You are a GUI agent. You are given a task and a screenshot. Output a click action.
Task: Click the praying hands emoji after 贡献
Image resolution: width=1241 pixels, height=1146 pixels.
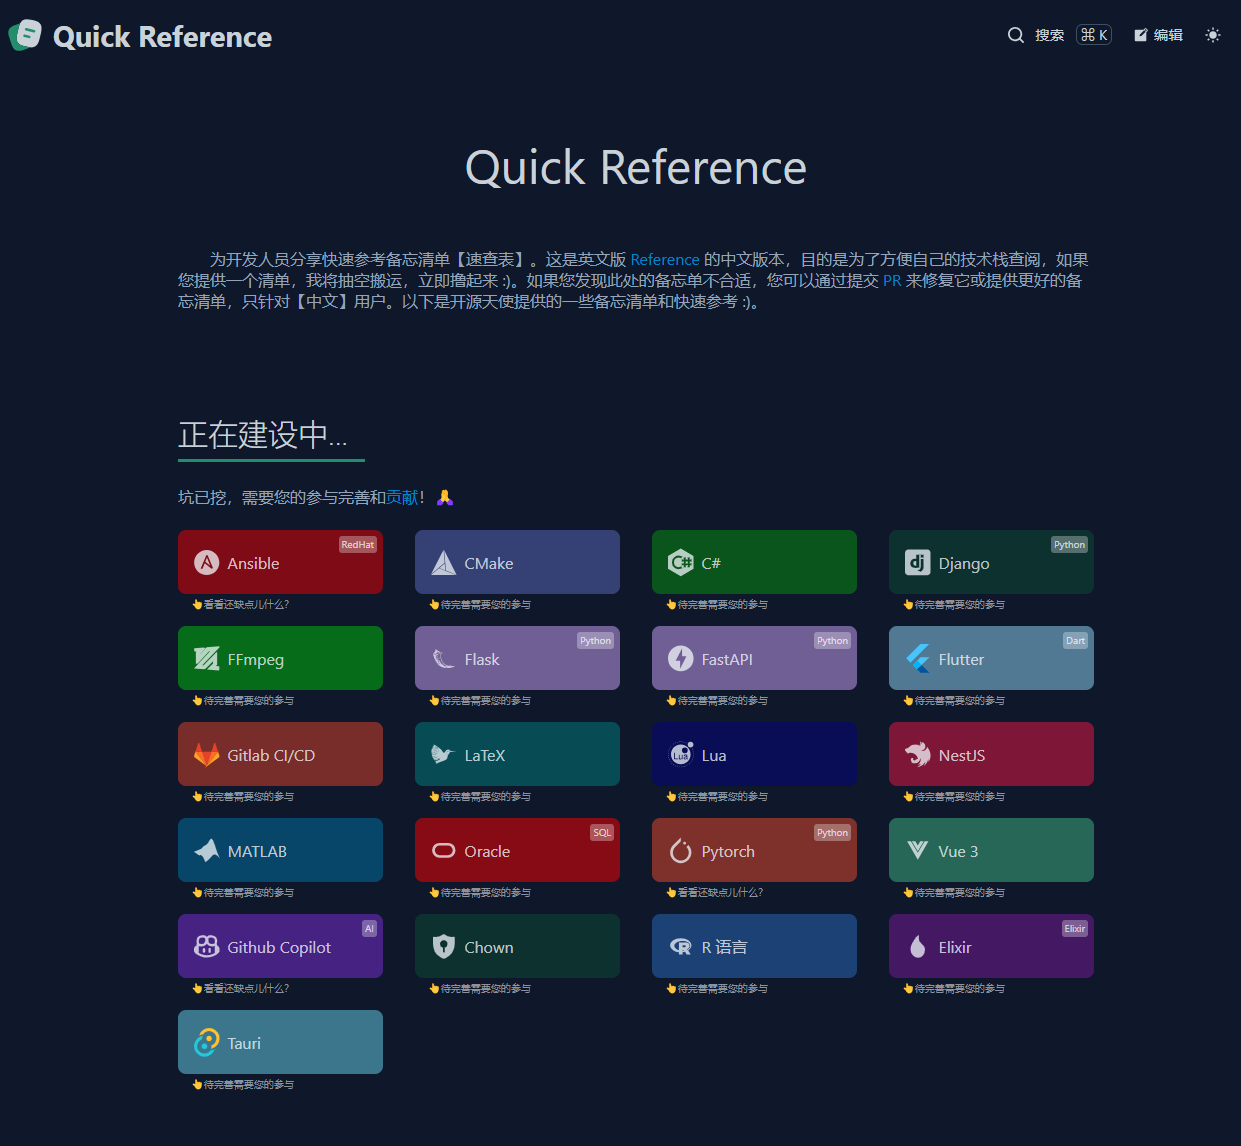(x=445, y=497)
